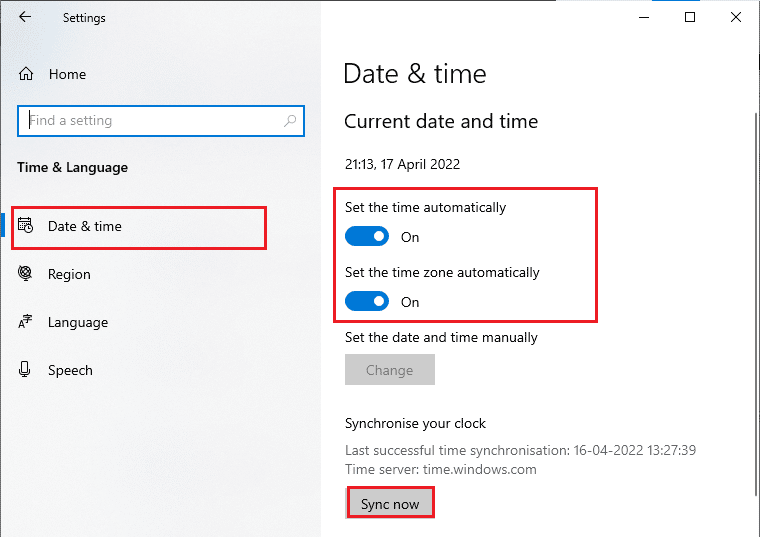This screenshot has width=760, height=537.
Task: Click the Time & Language section label
Action: click(x=73, y=168)
